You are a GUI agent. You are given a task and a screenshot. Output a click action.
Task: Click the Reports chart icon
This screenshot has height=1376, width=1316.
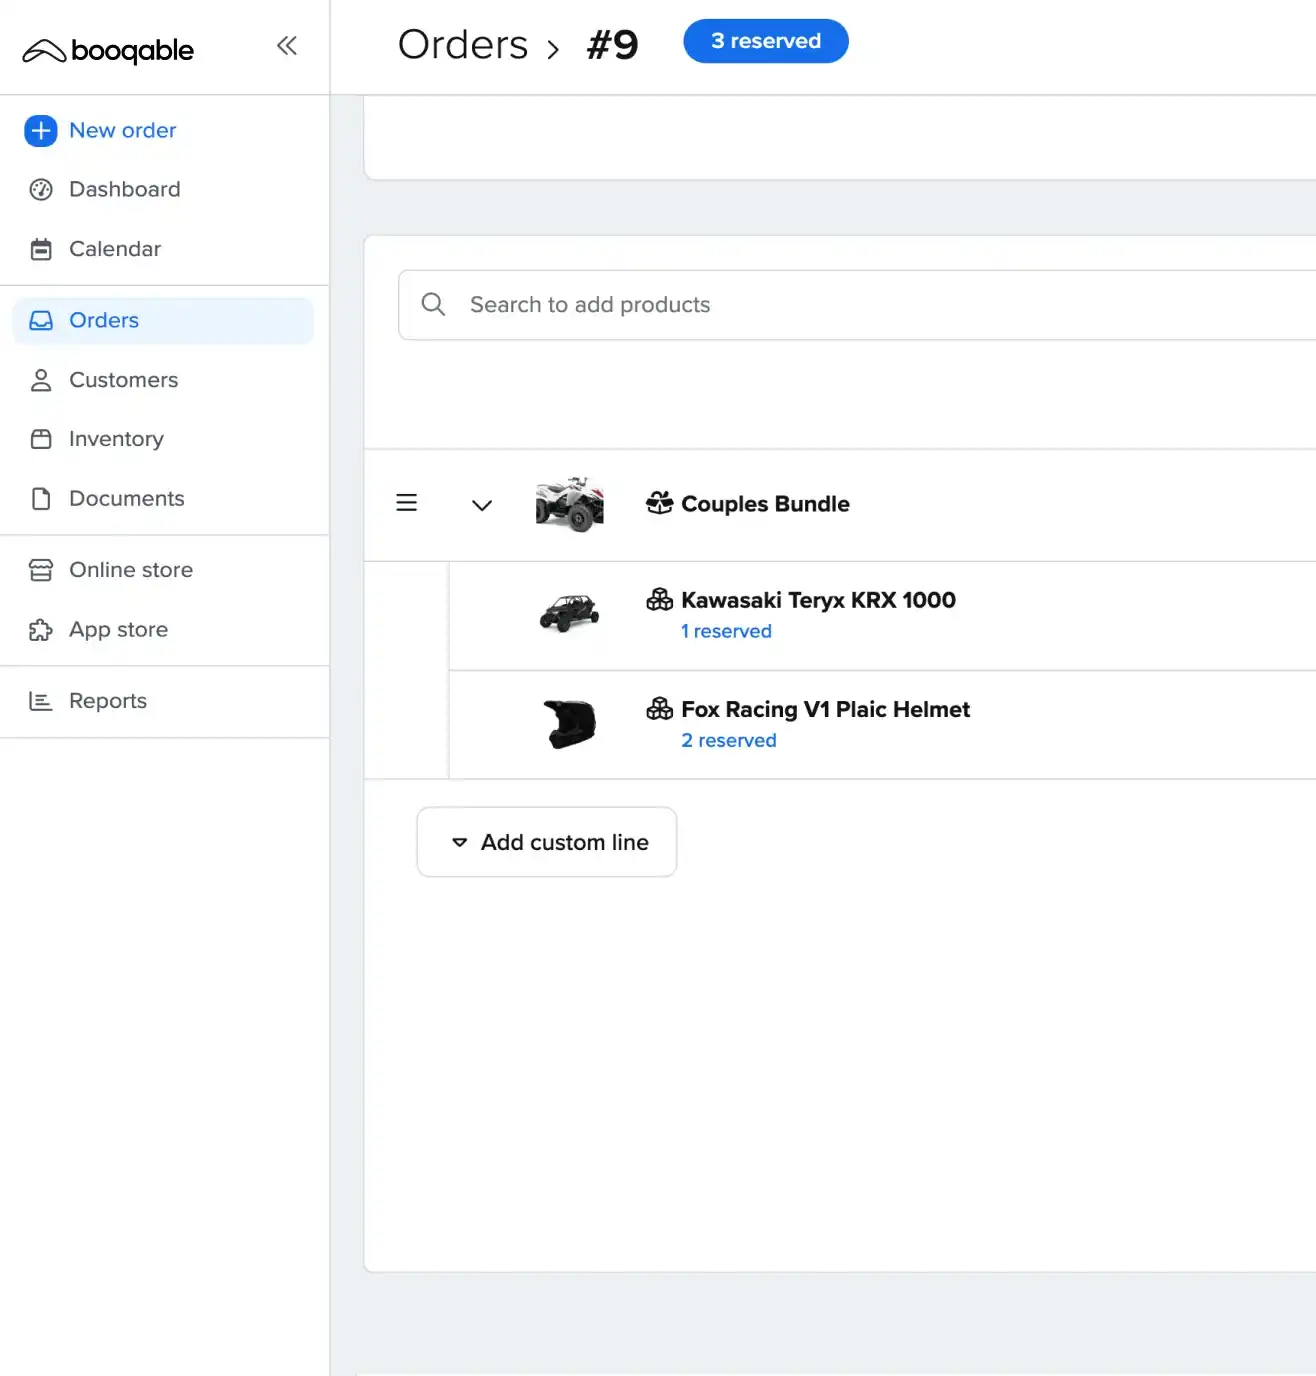(41, 701)
